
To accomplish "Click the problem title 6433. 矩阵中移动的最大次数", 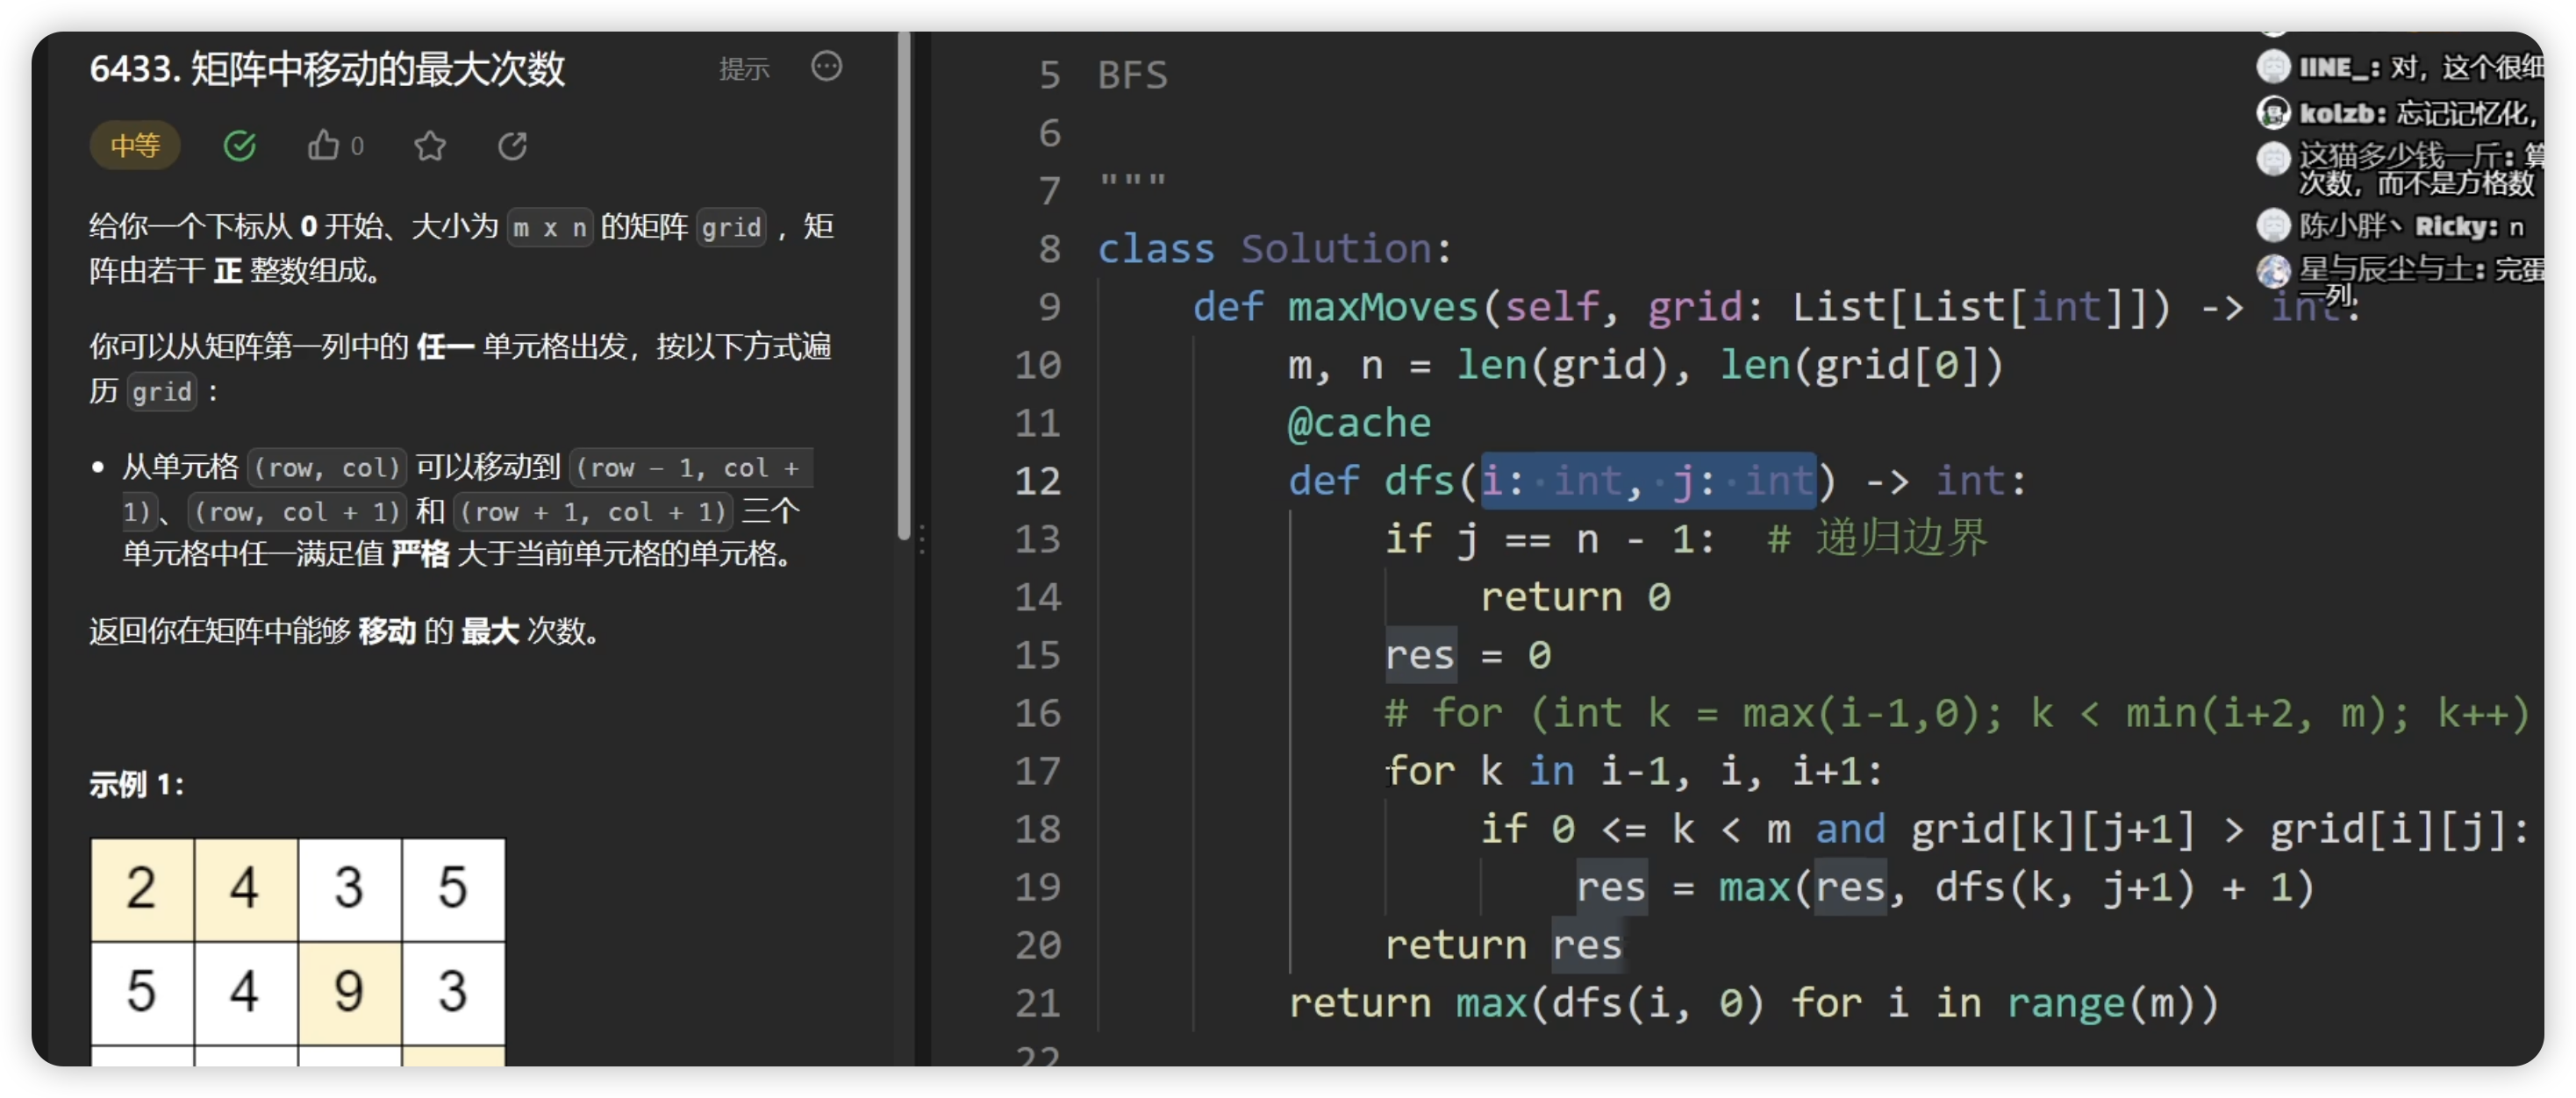I will click(327, 69).
